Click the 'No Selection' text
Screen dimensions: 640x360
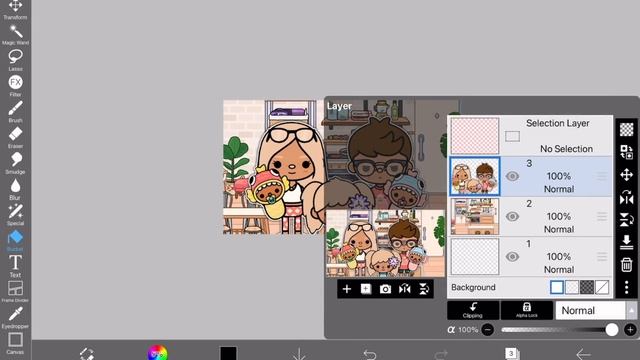click(566, 149)
